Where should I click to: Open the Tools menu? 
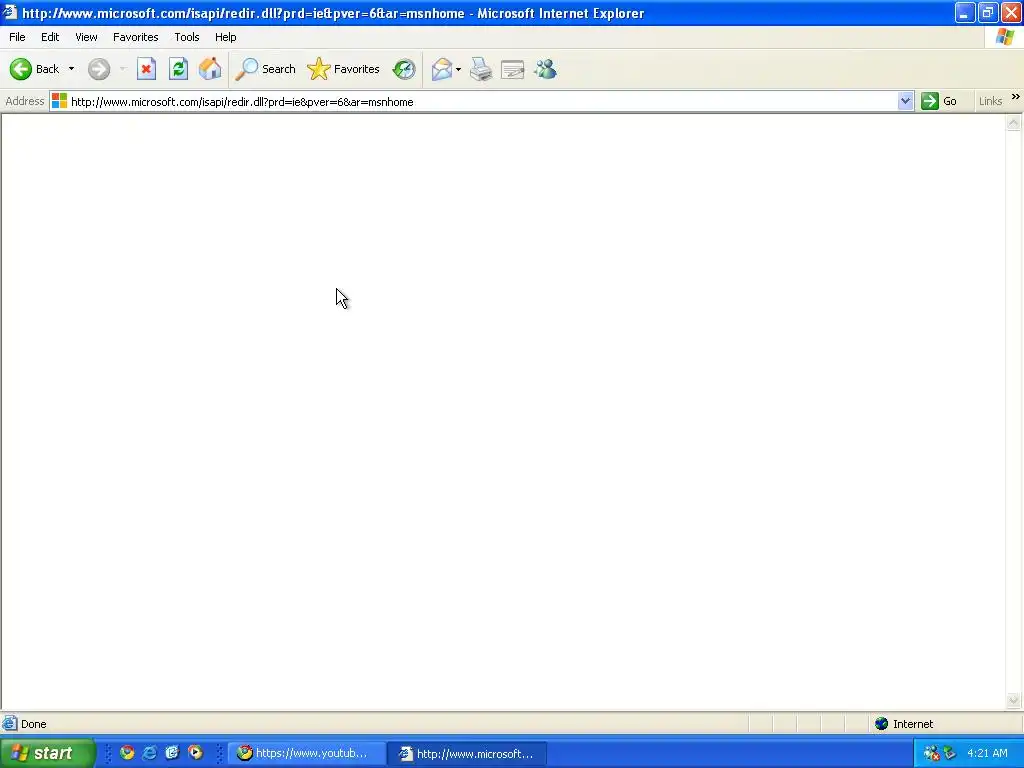pyautogui.click(x=187, y=37)
